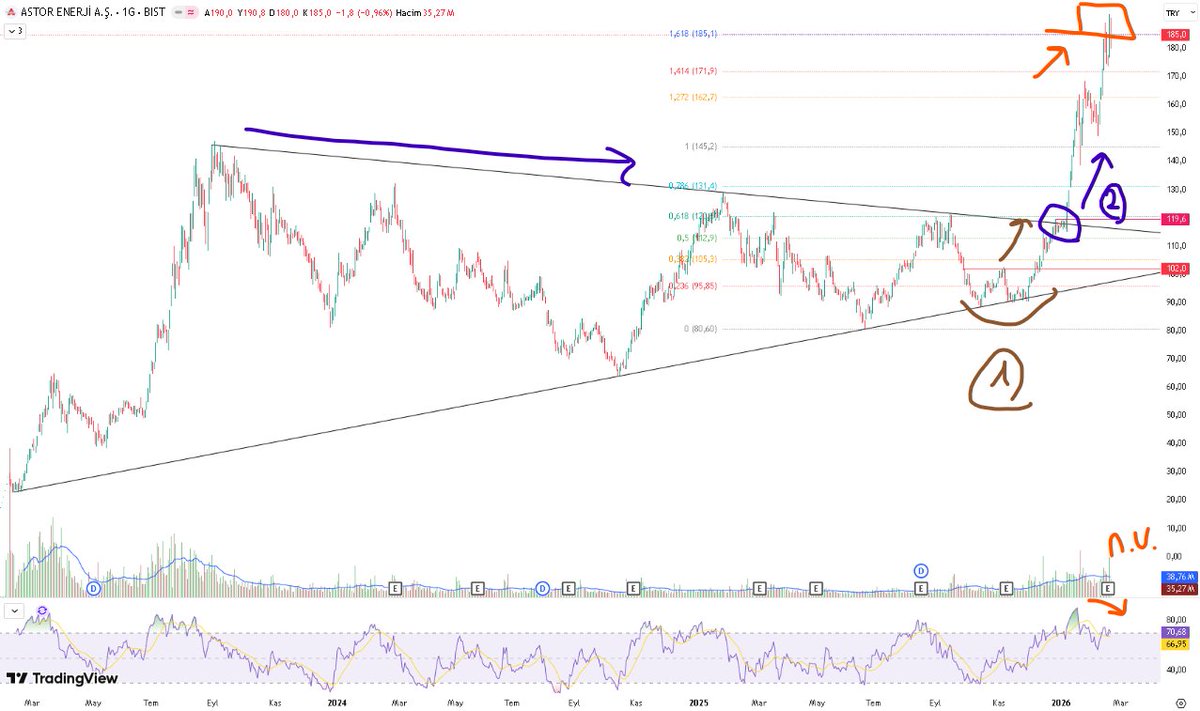Select the red price label 119,6
The height and width of the screenshot is (711, 1200).
click(1173, 218)
